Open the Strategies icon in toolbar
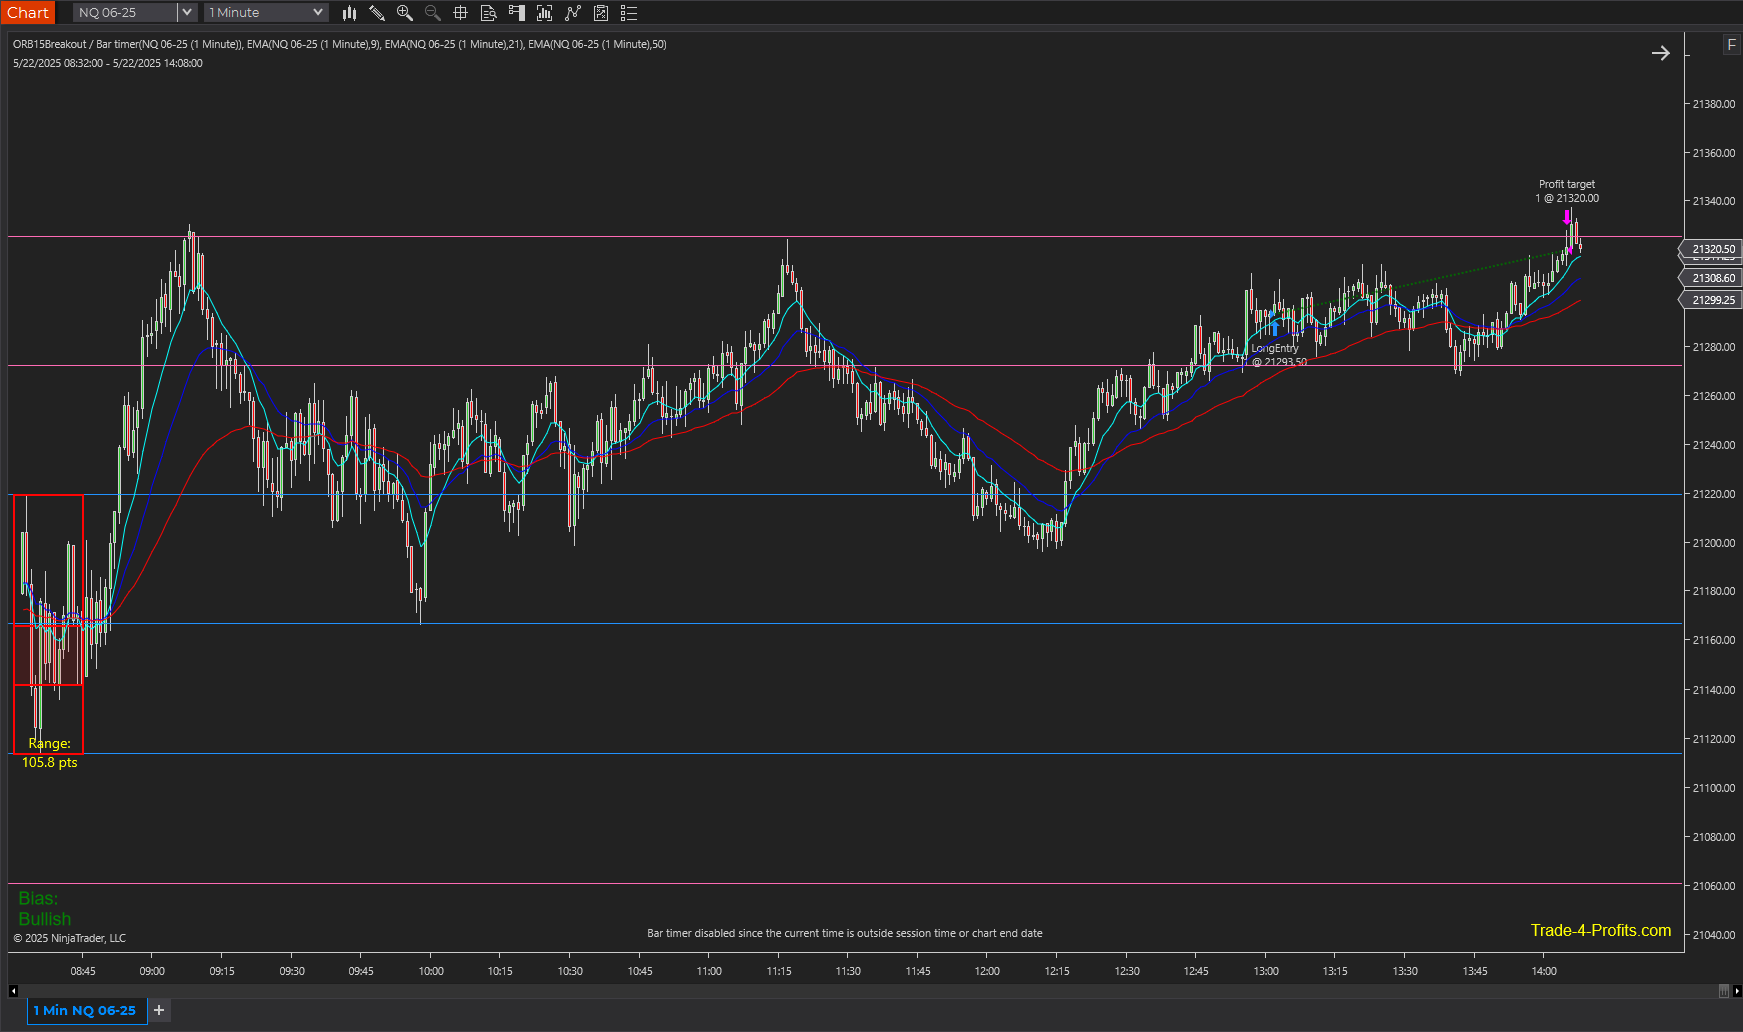The width and height of the screenshot is (1743, 1032). 573,13
